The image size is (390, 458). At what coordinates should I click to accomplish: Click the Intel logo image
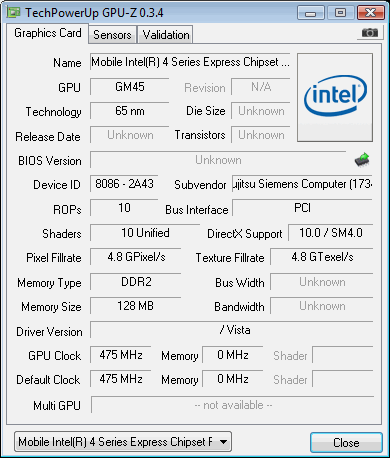tap(335, 98)
